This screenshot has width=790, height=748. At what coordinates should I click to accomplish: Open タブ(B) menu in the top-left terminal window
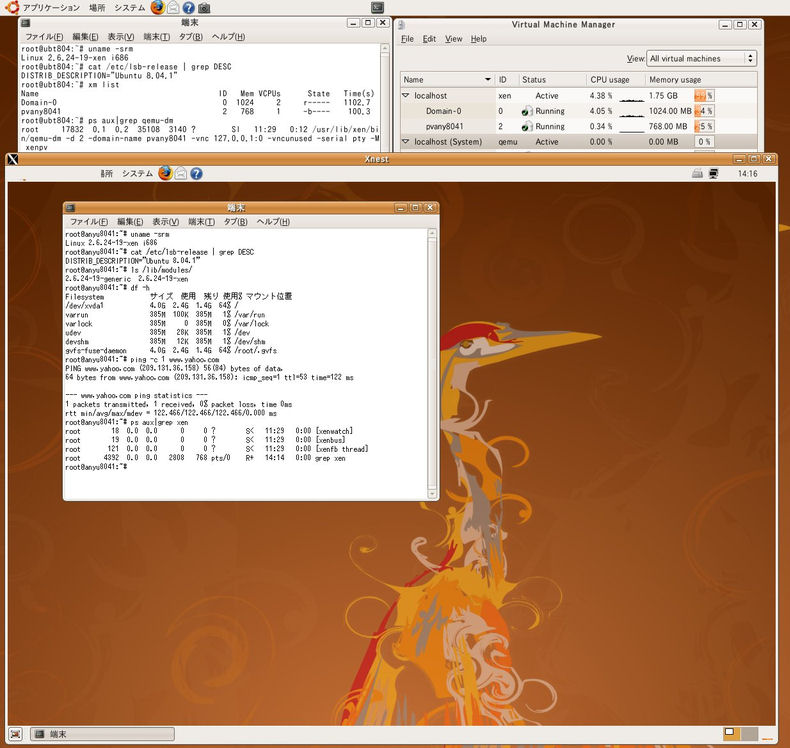coord(191,37)
